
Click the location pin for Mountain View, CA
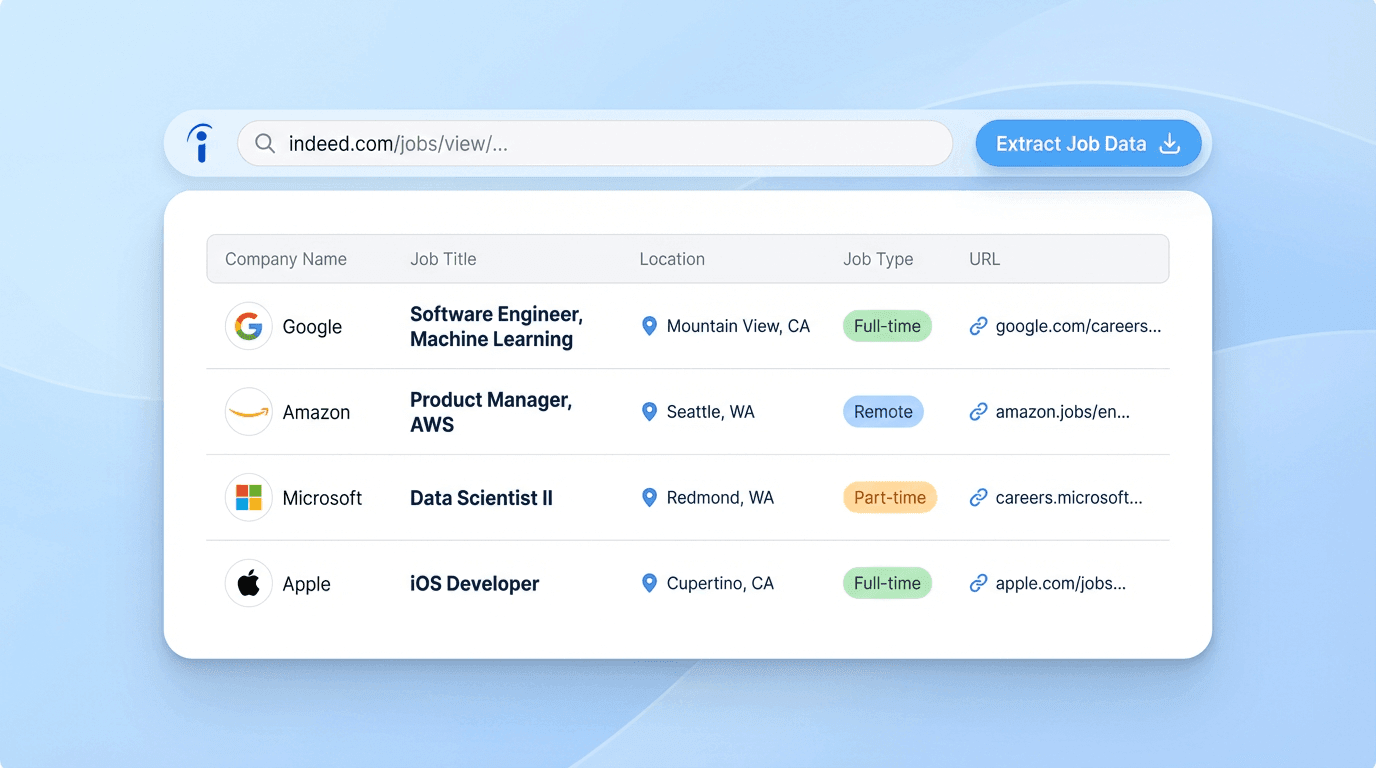(648, 325)
